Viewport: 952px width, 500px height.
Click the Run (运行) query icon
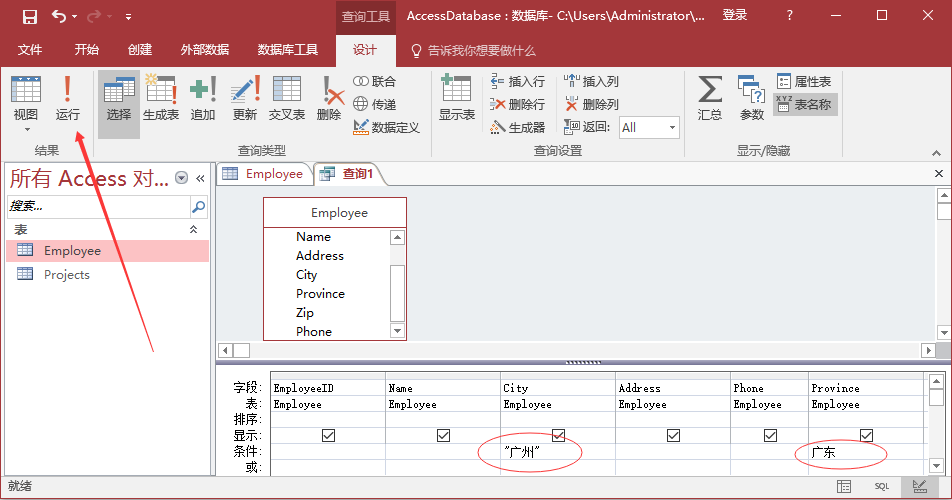coord(67,99)
